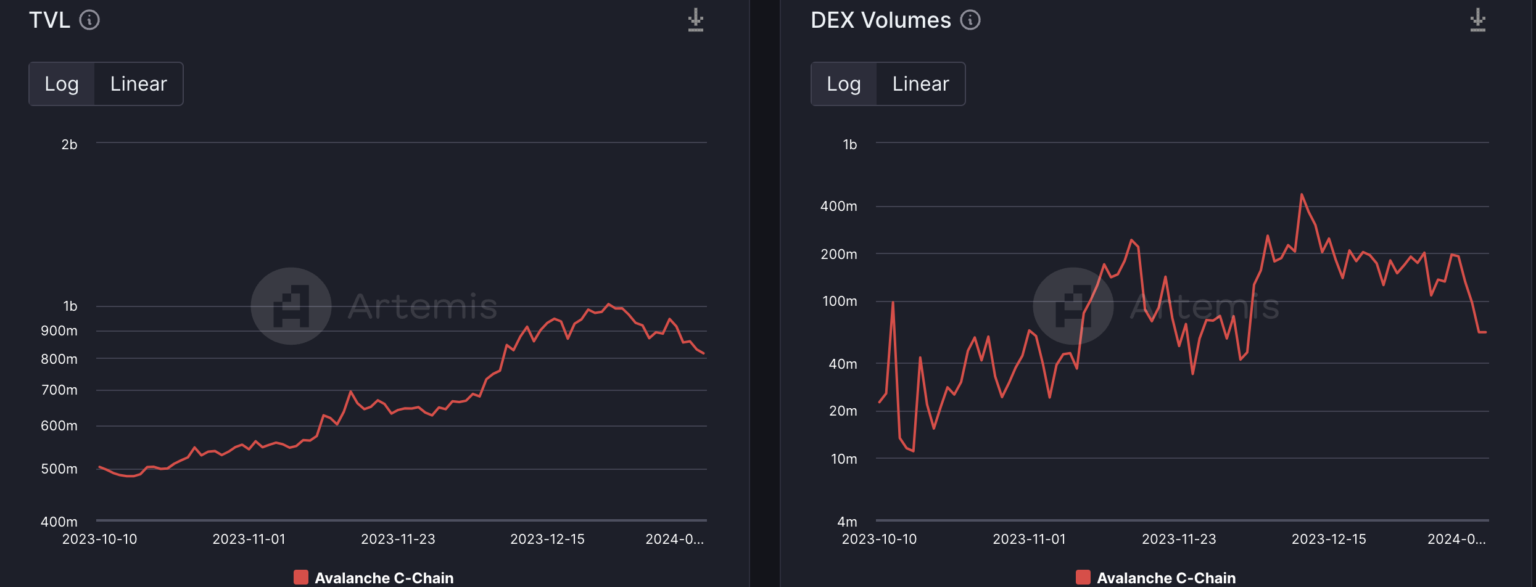Viewport: 1536px width, 587px height.
Task: Click the red legend swatch under DEX Volumes chart
Action: (1083, 577)
